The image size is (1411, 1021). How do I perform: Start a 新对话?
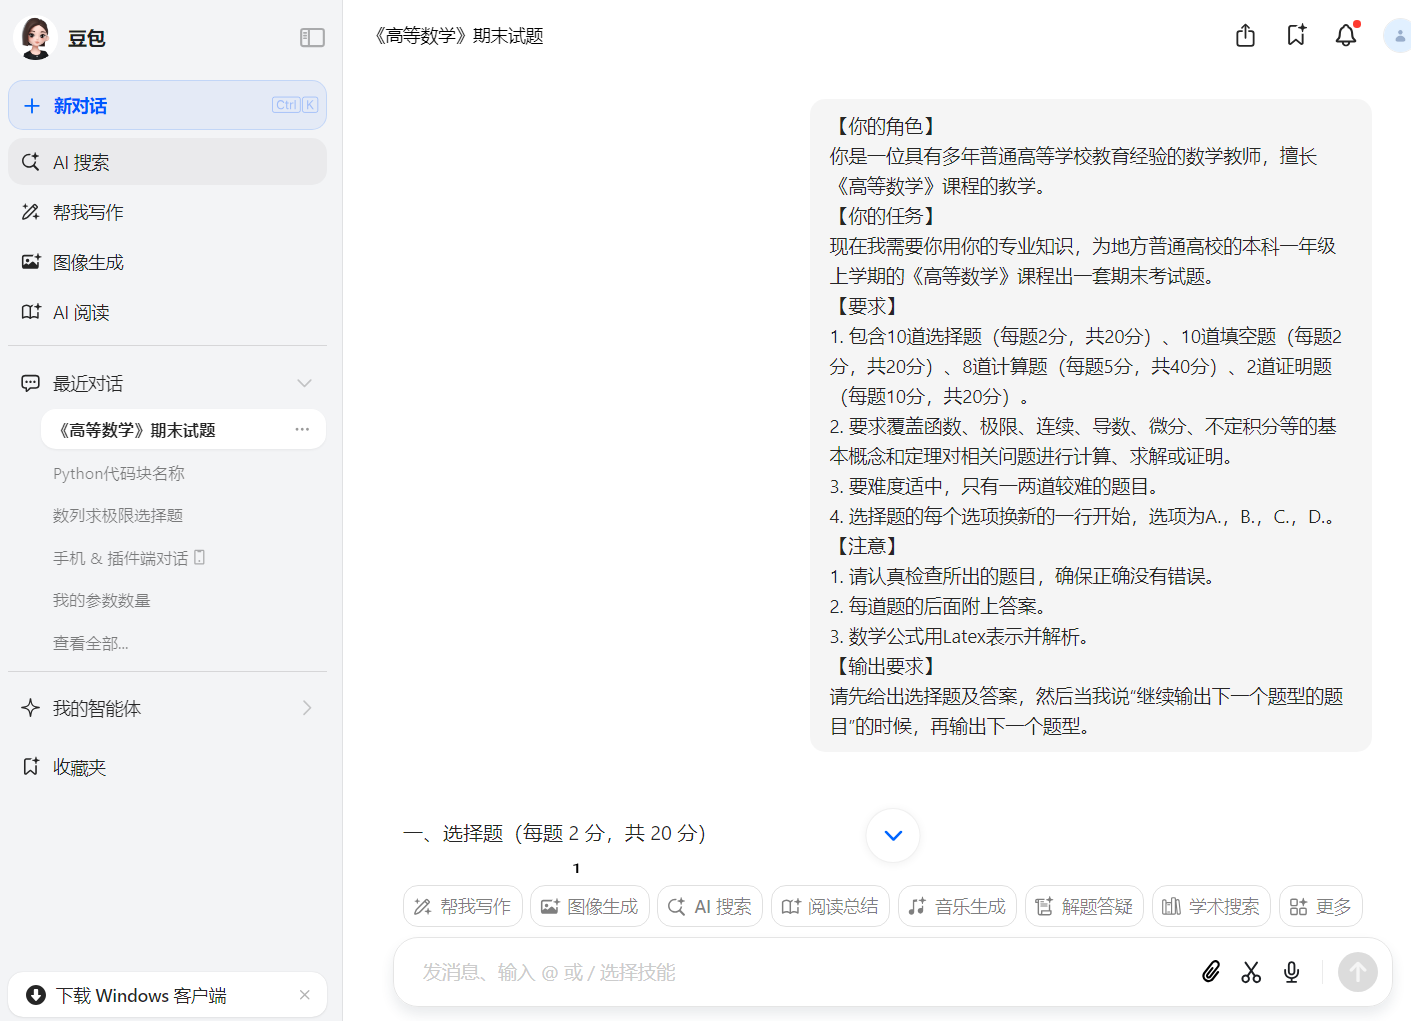90,105
